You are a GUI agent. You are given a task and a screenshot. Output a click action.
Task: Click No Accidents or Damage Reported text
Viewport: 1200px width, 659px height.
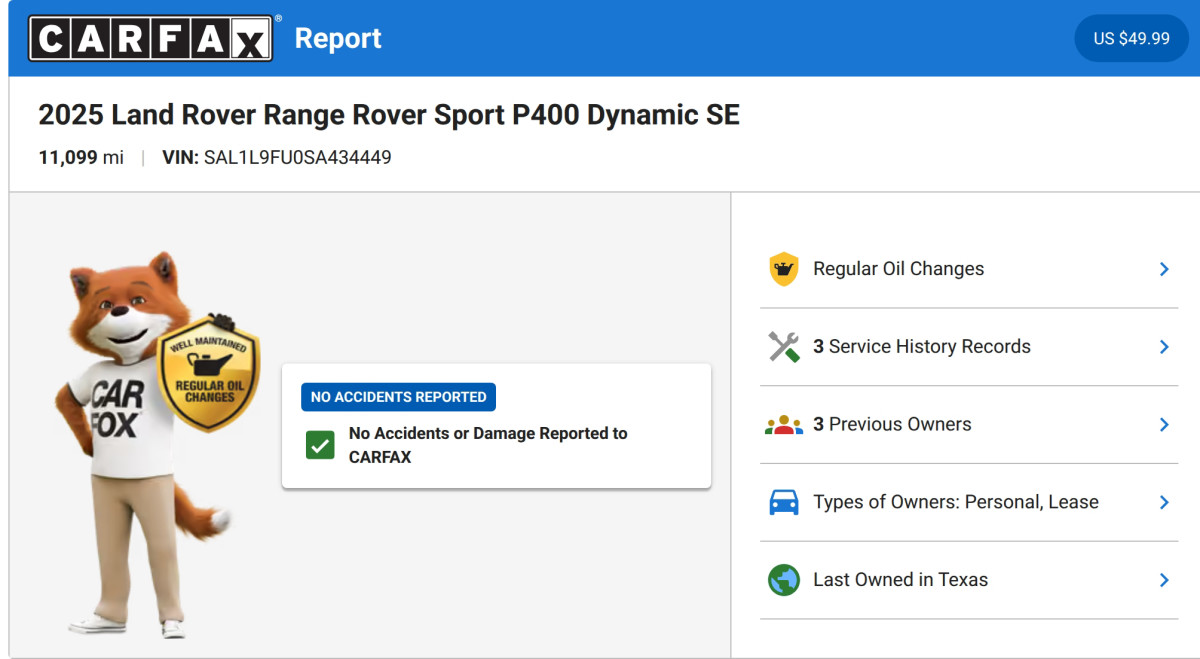488,445
